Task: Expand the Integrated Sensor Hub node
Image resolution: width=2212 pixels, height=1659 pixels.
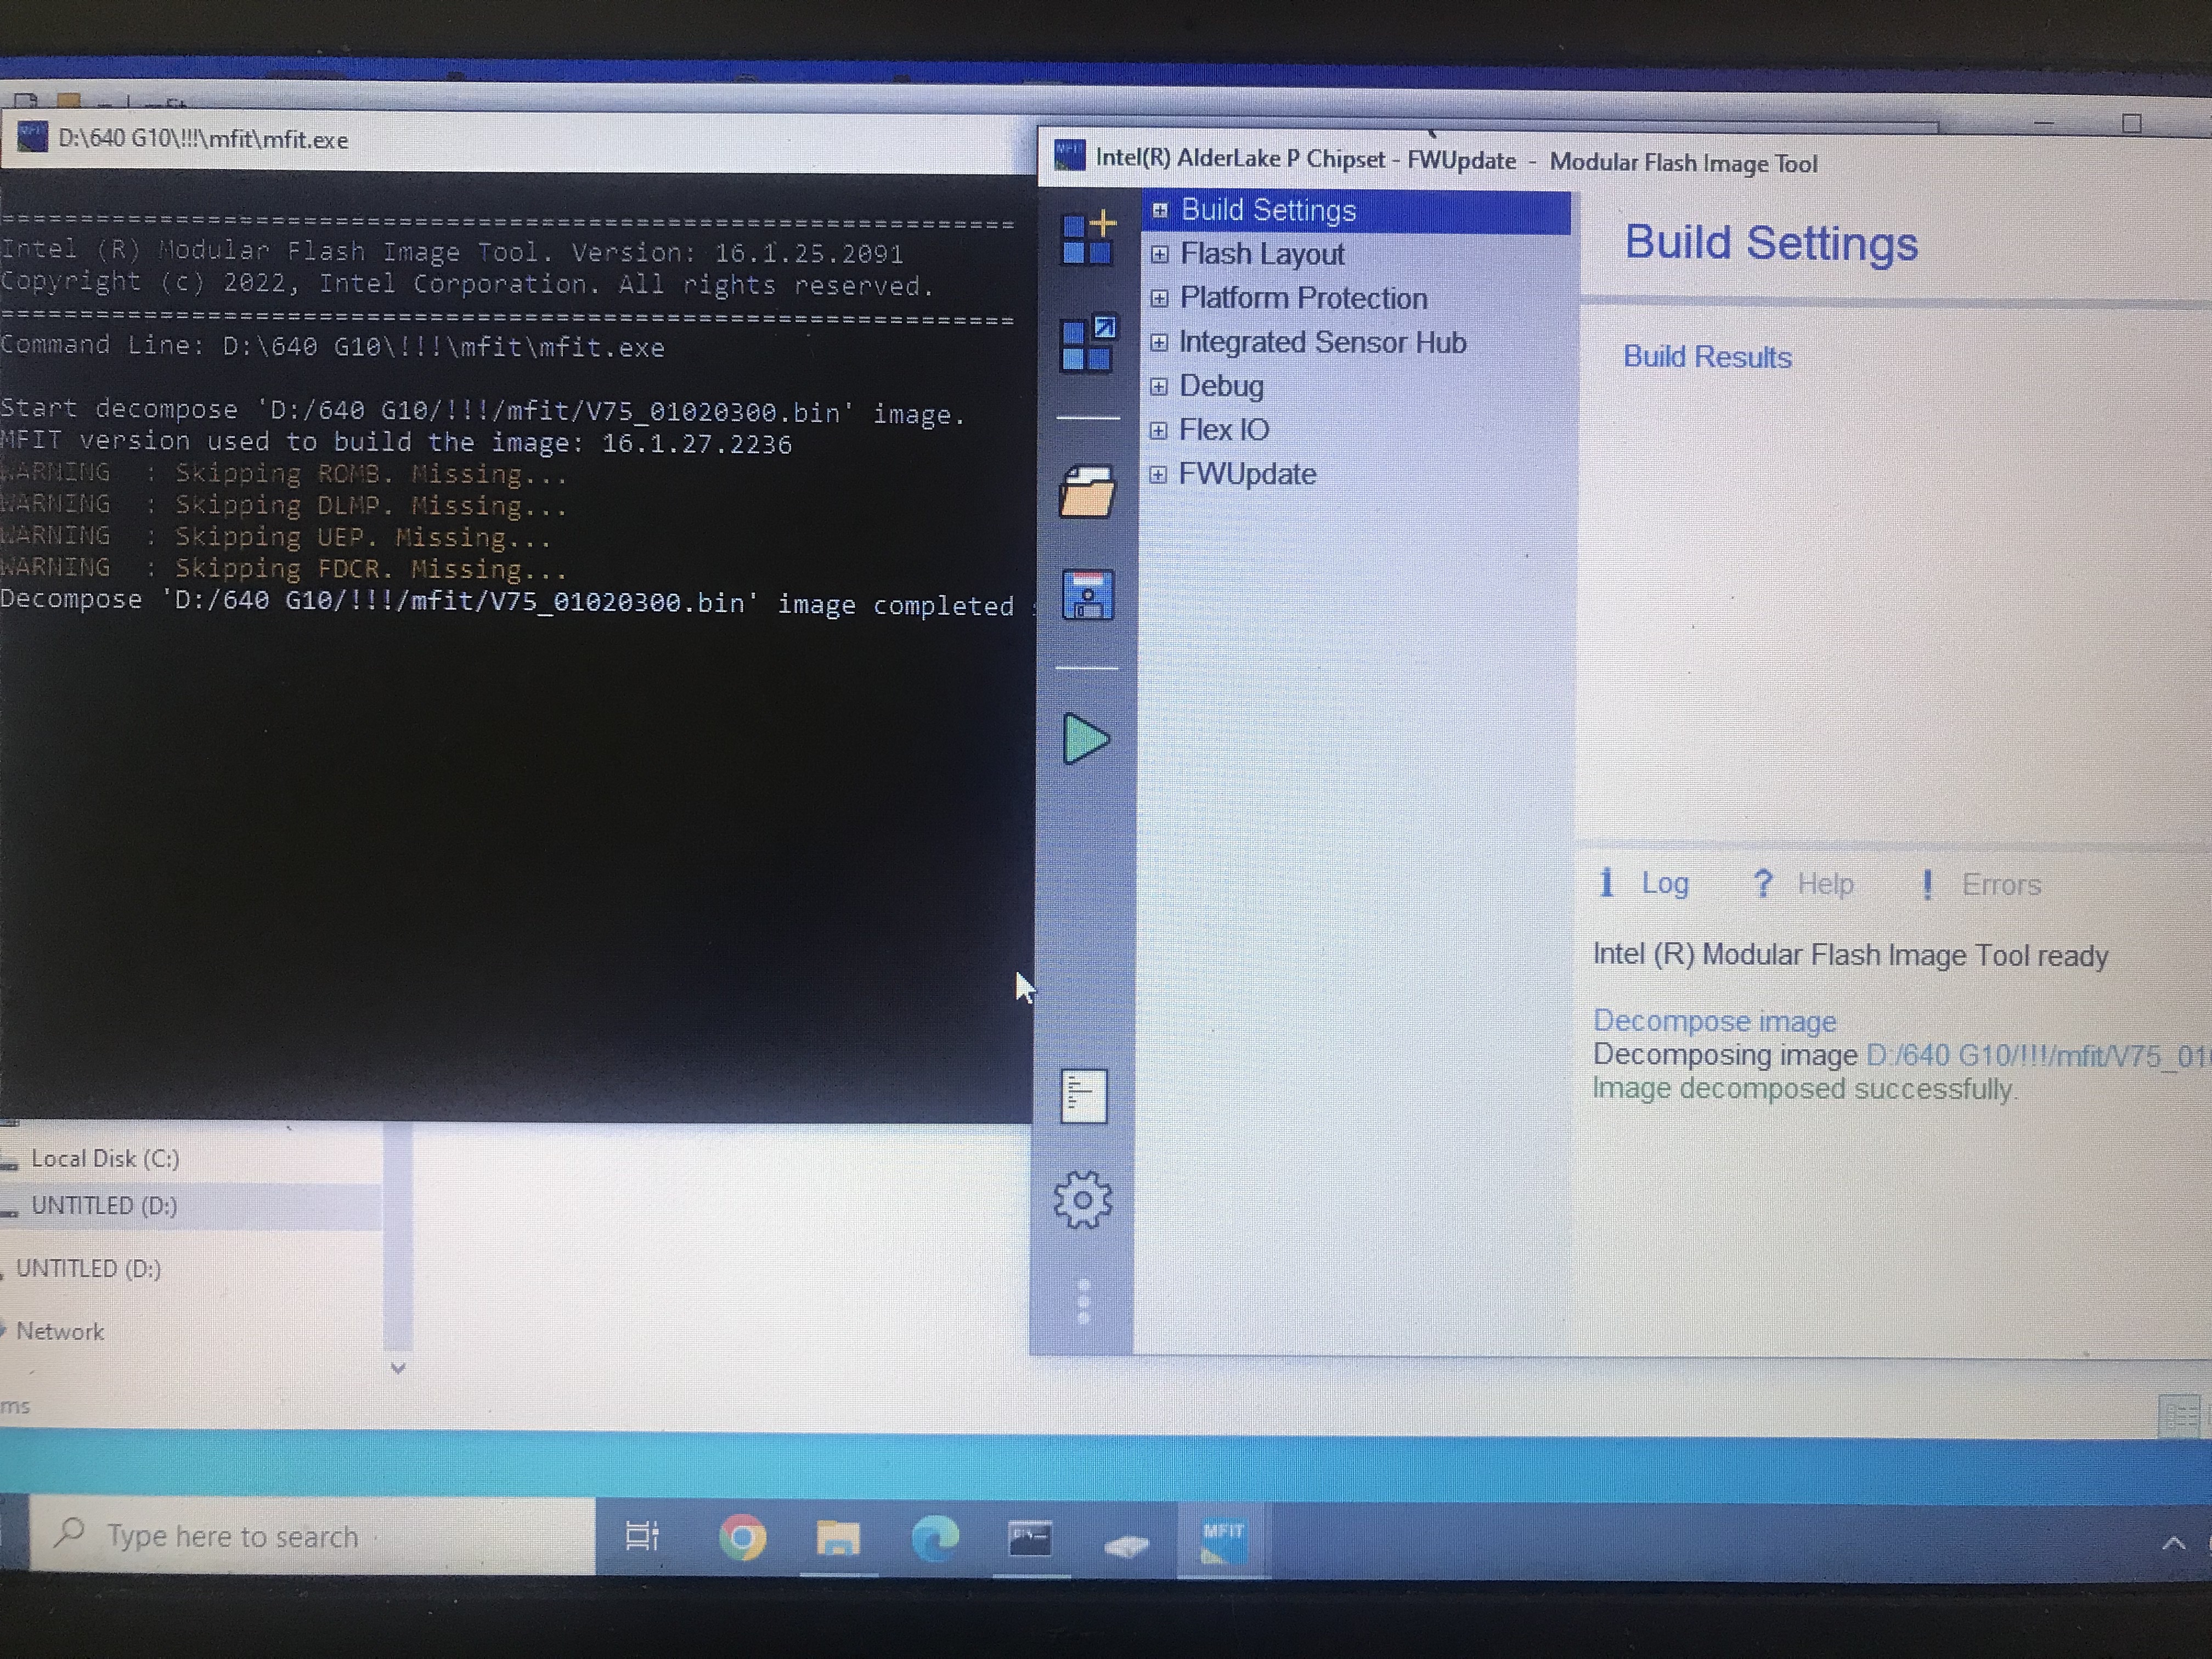Action: click(1158, 342)
